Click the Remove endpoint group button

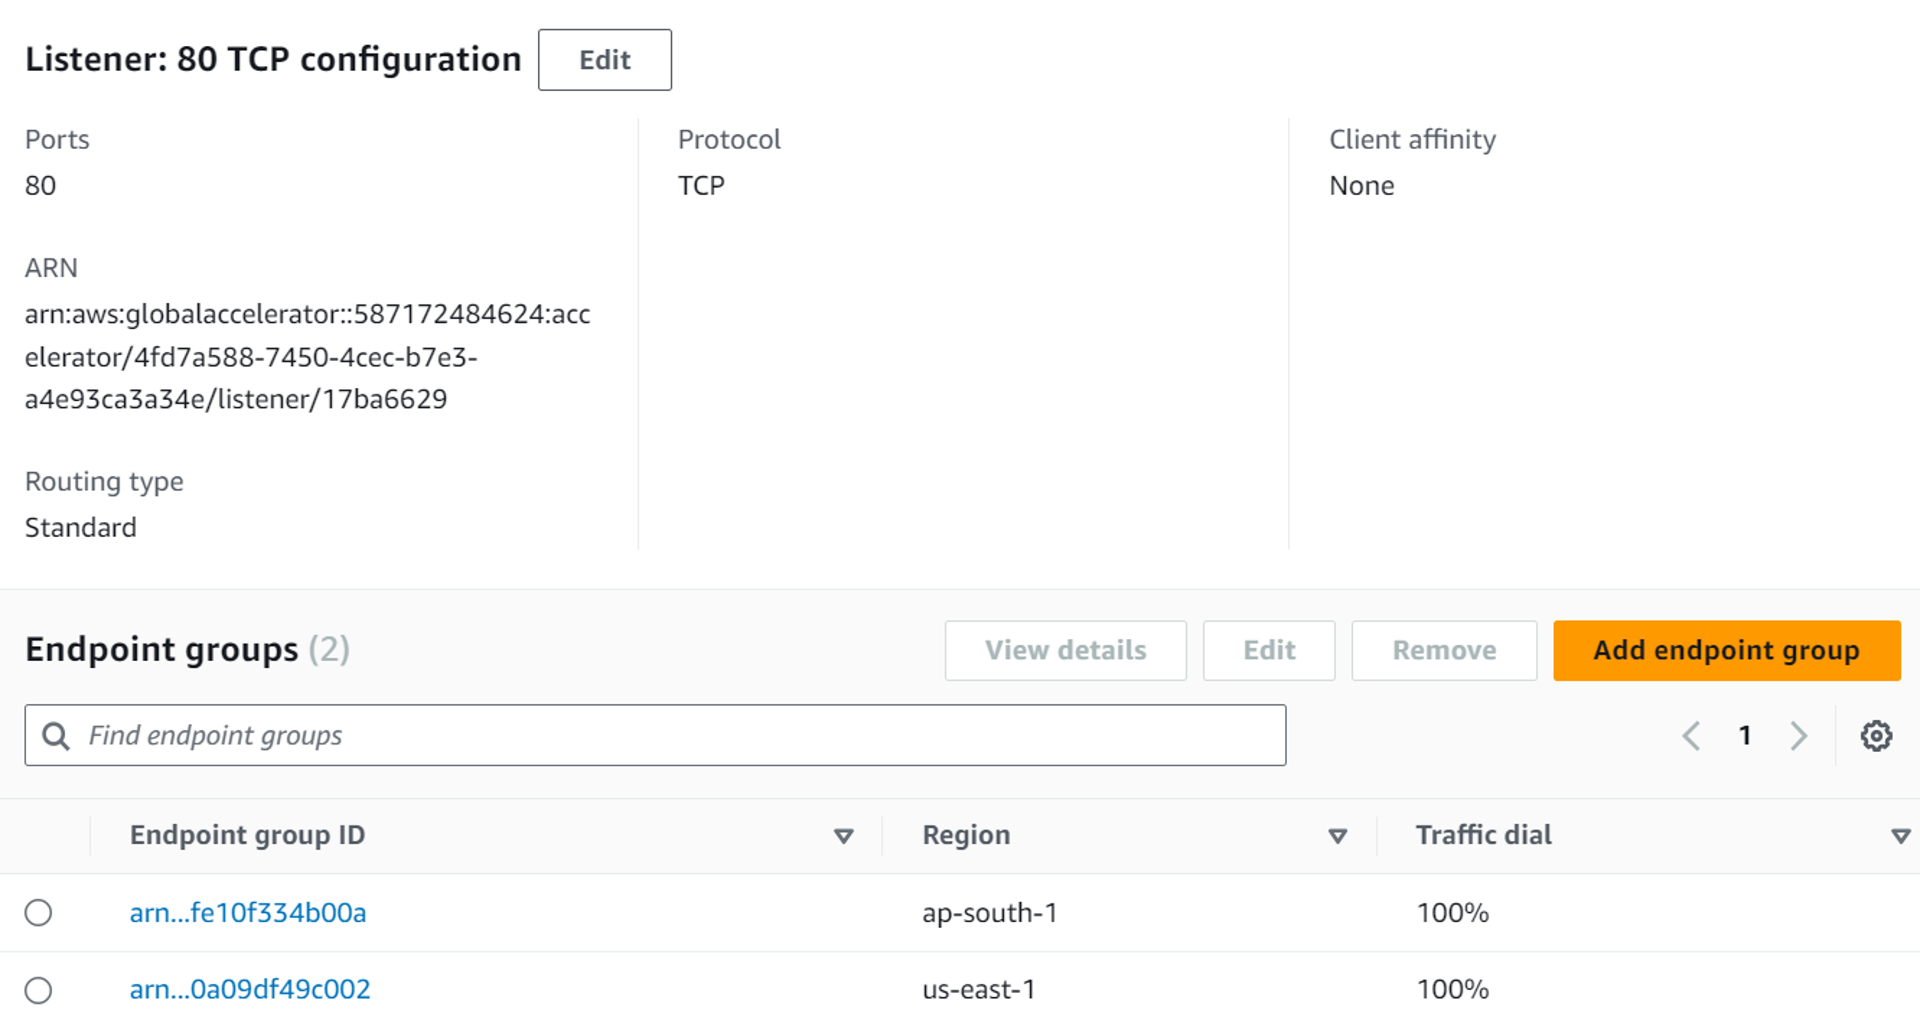click(1443, 651)
